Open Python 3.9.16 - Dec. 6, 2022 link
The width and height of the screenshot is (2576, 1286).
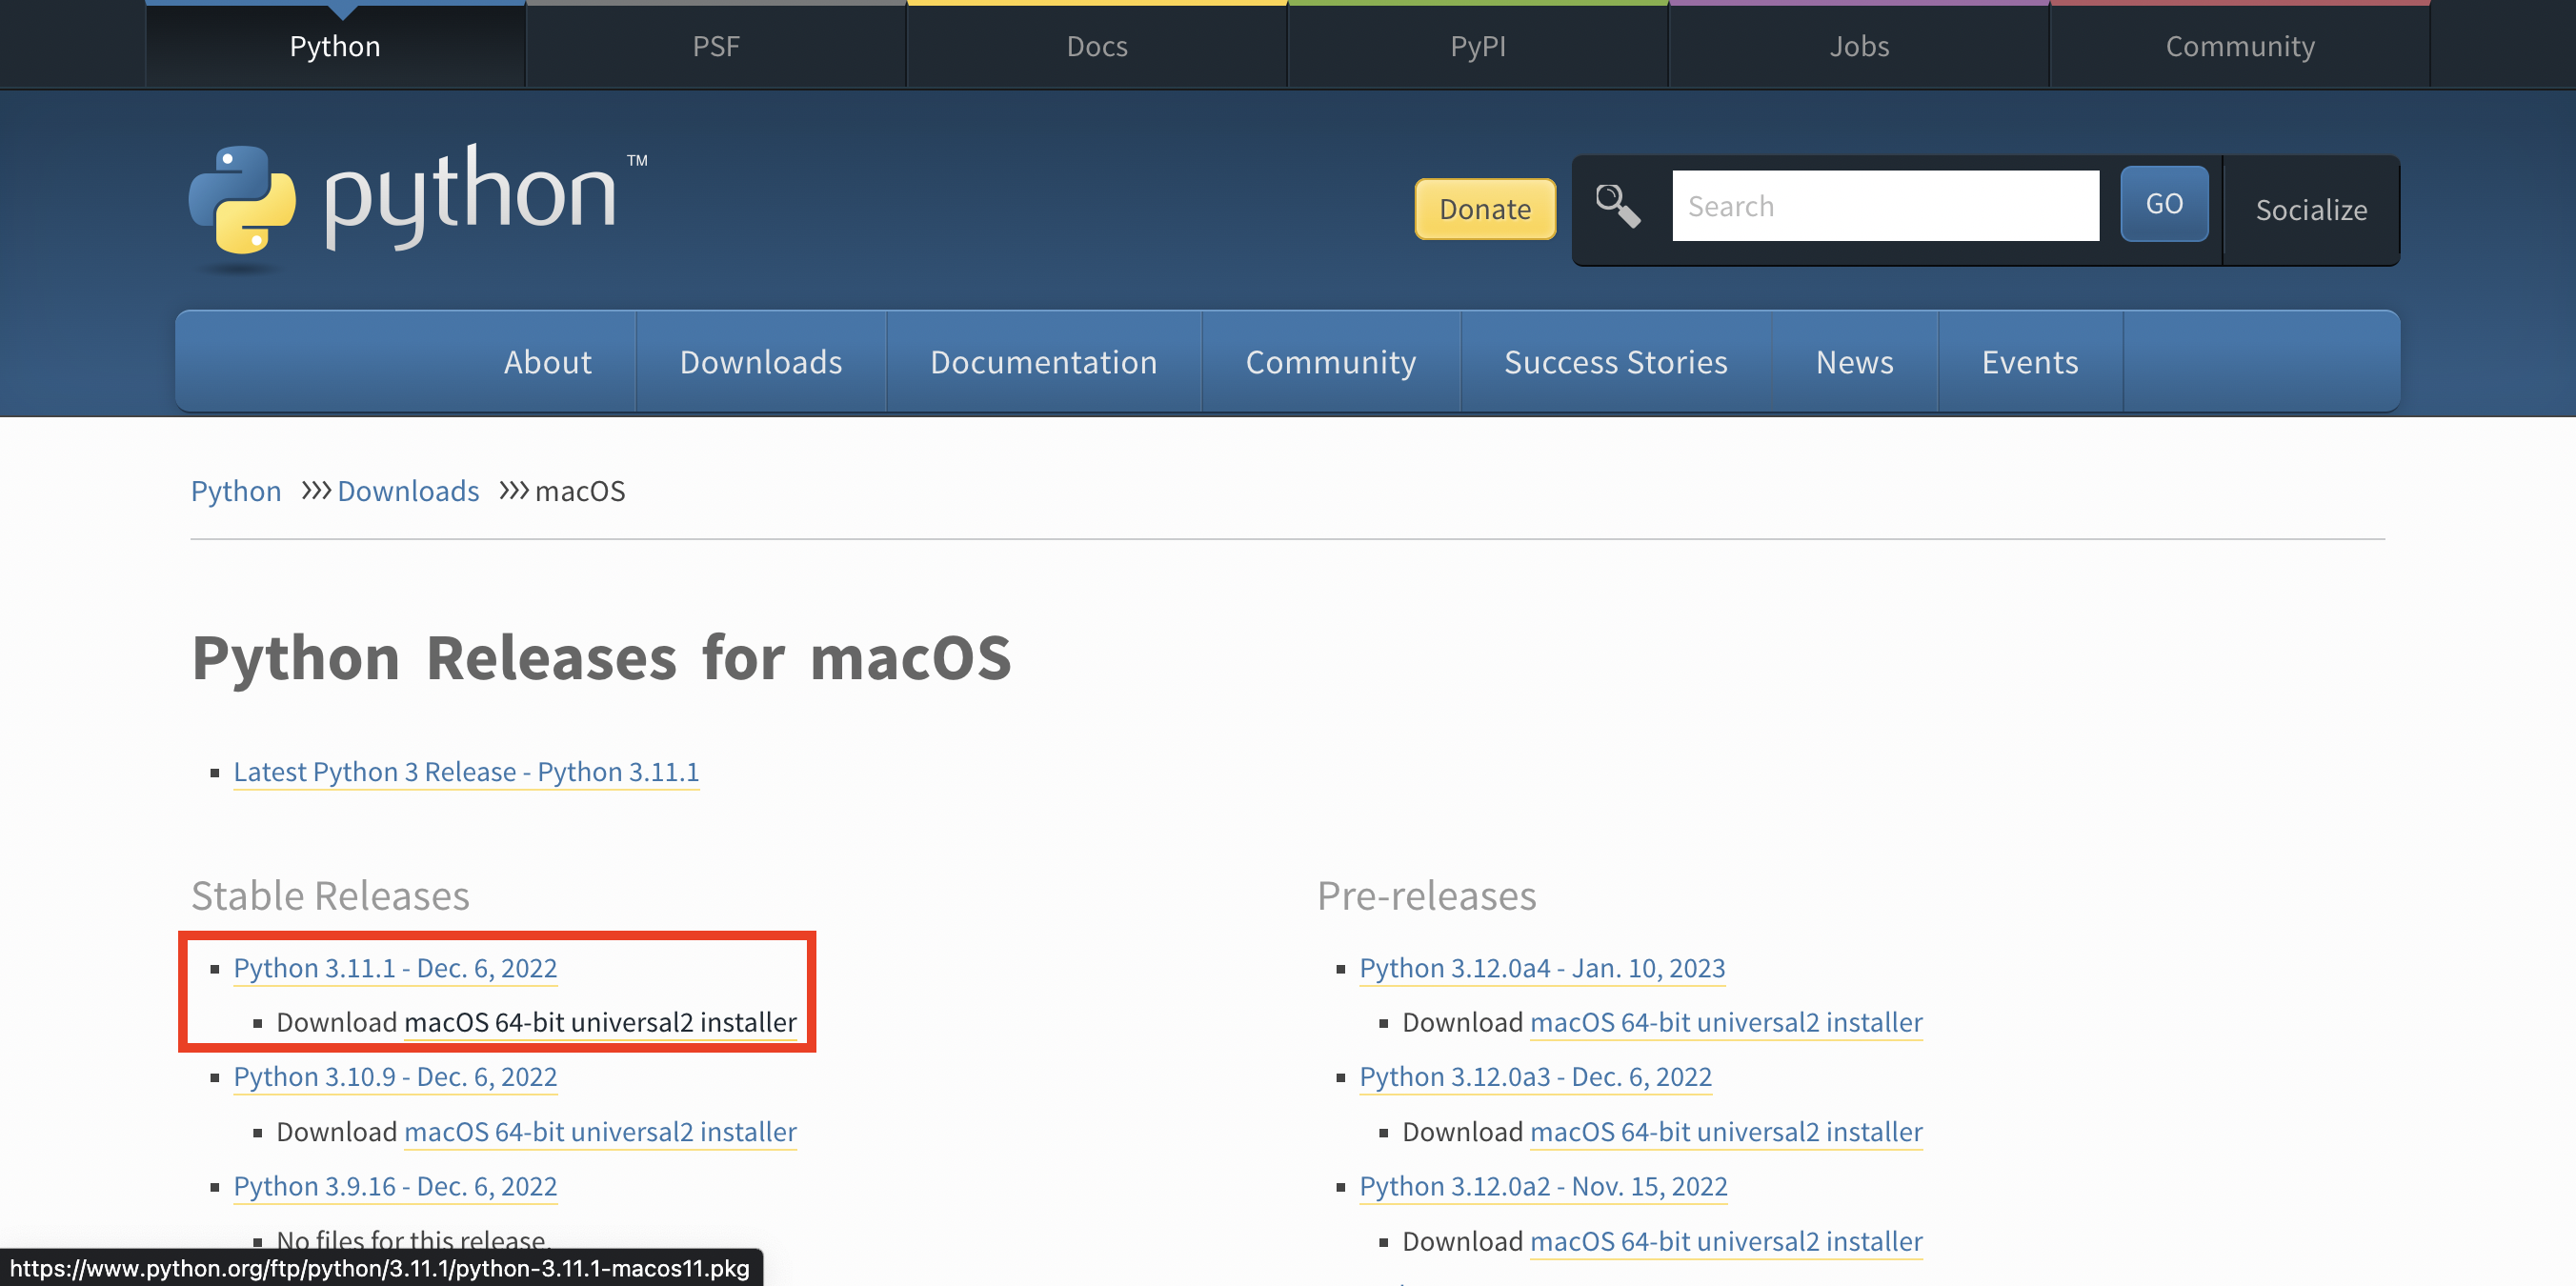(x=395, y=1185)
